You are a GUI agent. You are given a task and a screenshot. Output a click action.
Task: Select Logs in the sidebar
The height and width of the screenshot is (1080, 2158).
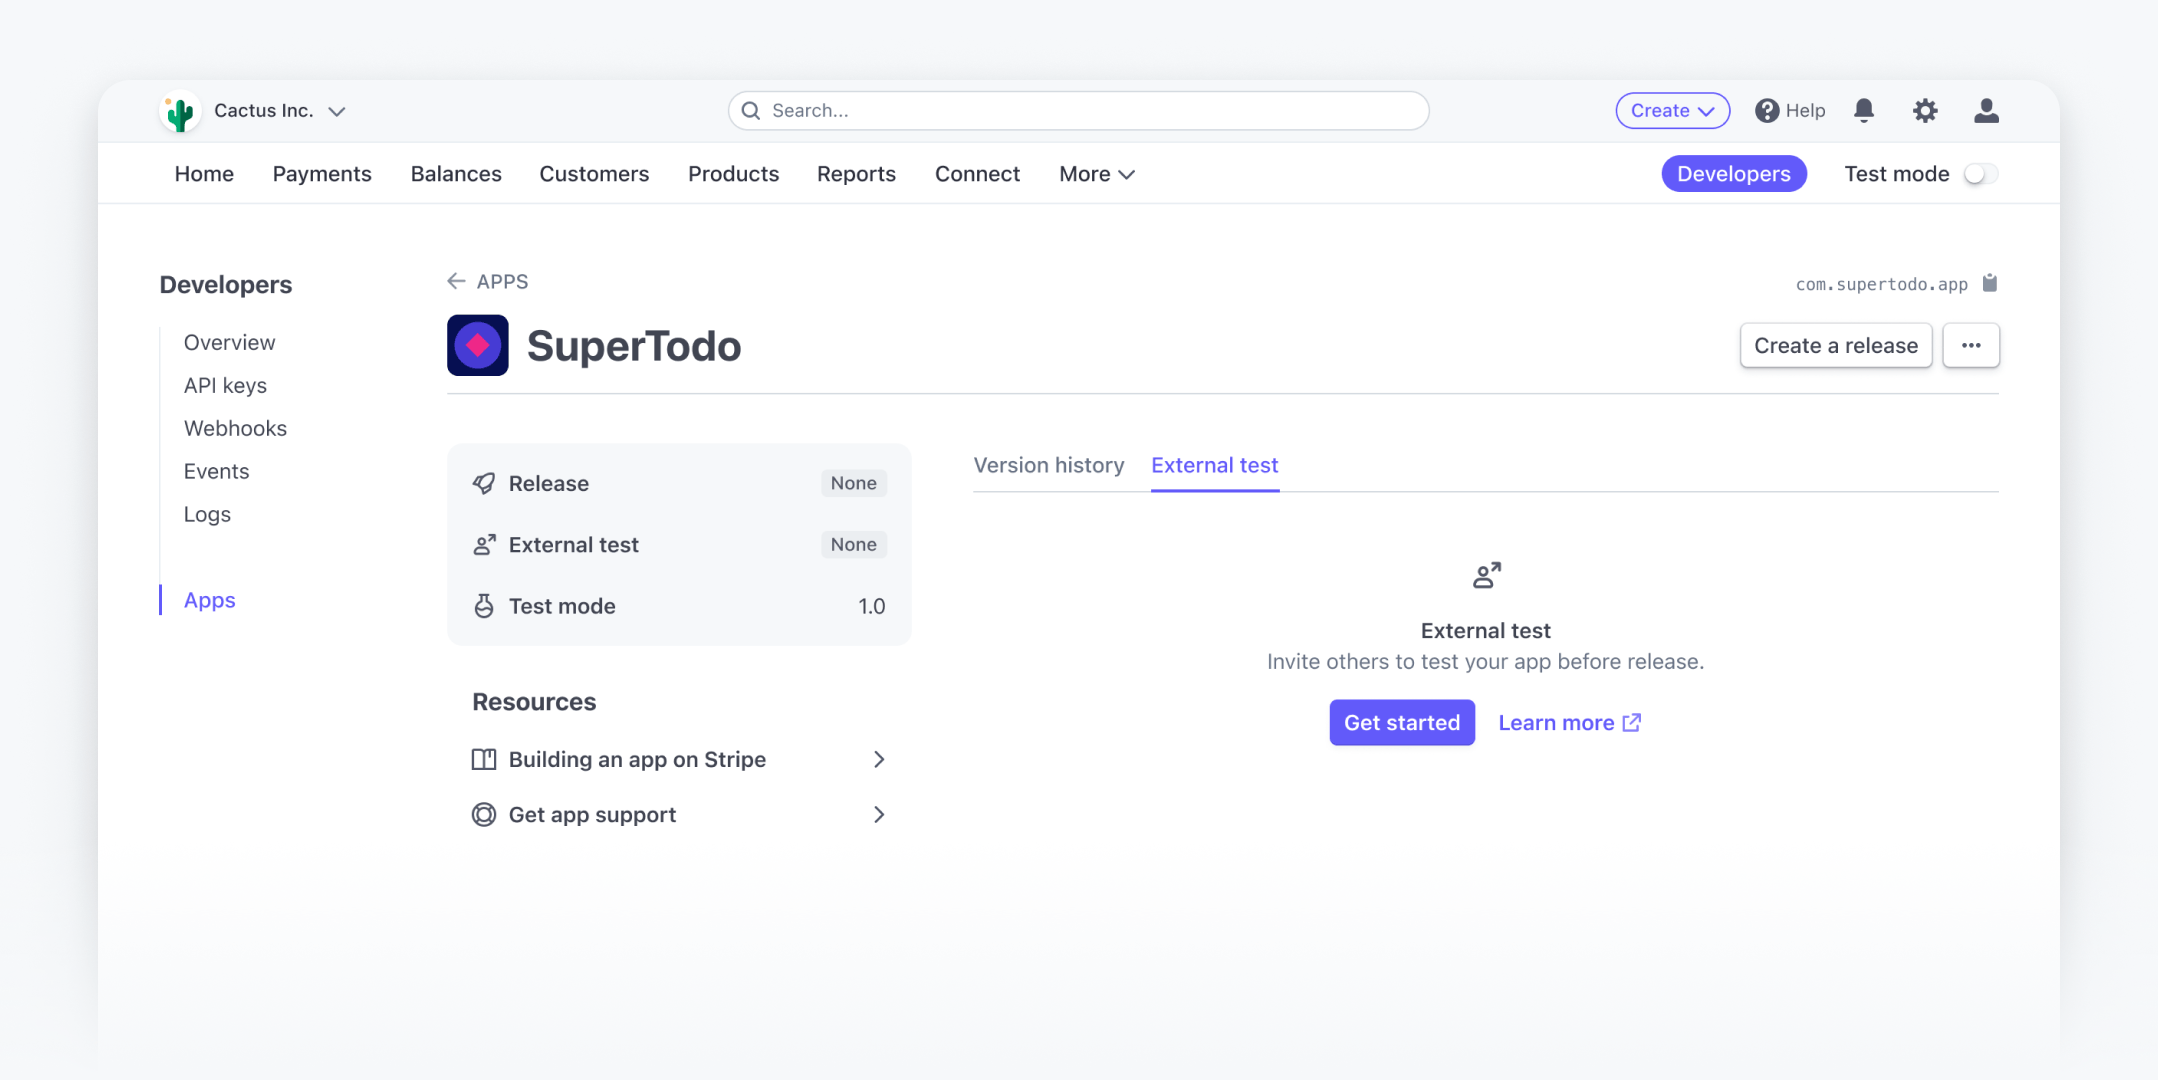coord(207,515)
